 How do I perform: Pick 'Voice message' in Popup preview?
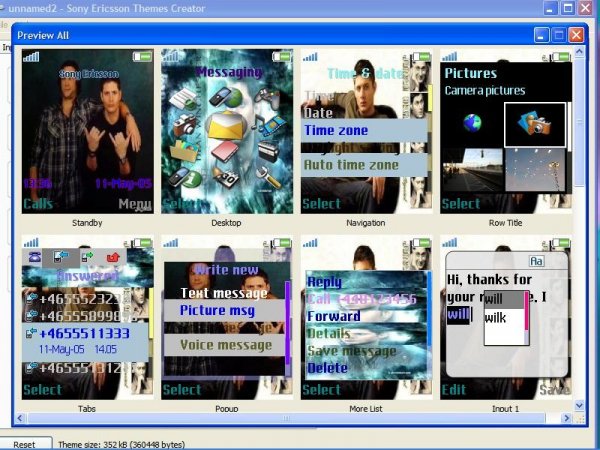click(224, 345)
